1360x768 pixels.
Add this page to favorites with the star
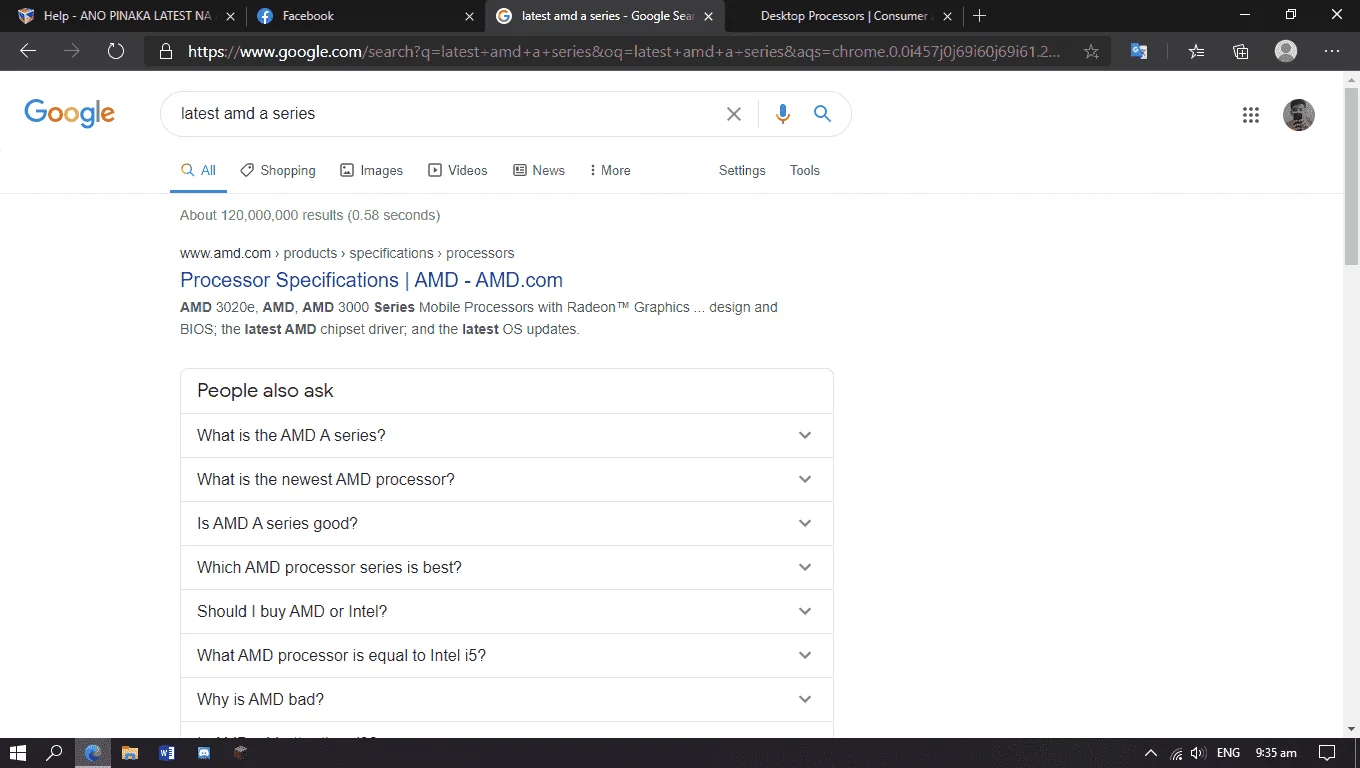click(1091, 52)
